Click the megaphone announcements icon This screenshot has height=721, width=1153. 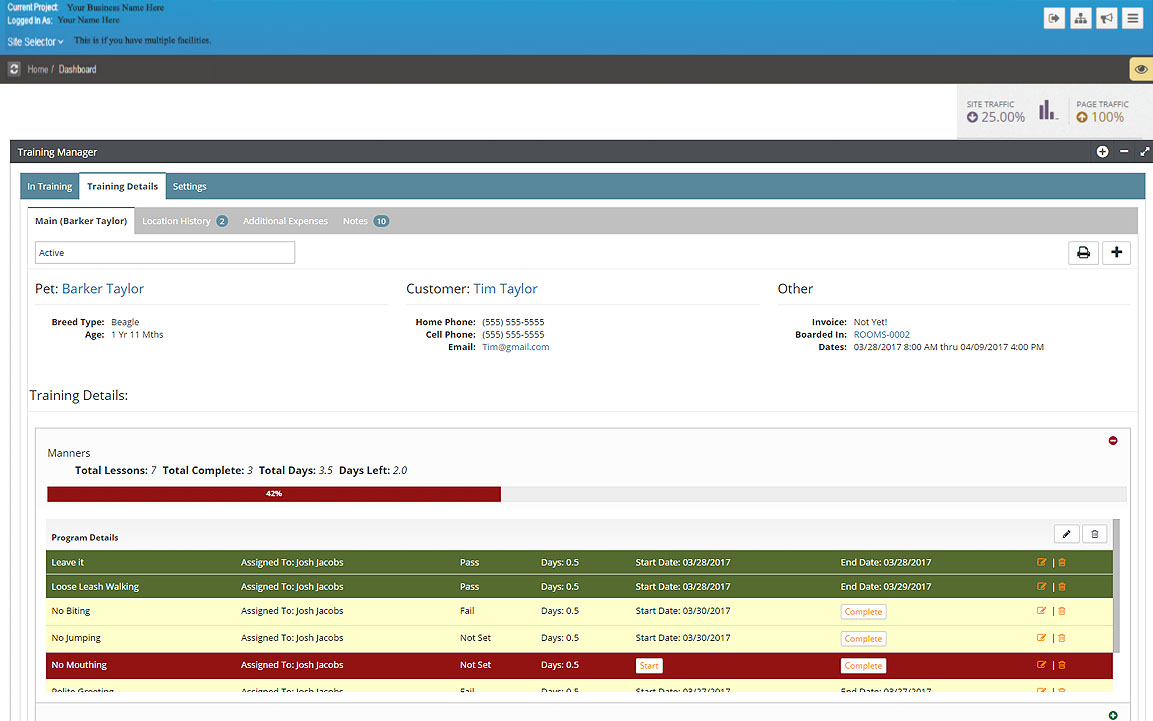[x=1106, y=18]
